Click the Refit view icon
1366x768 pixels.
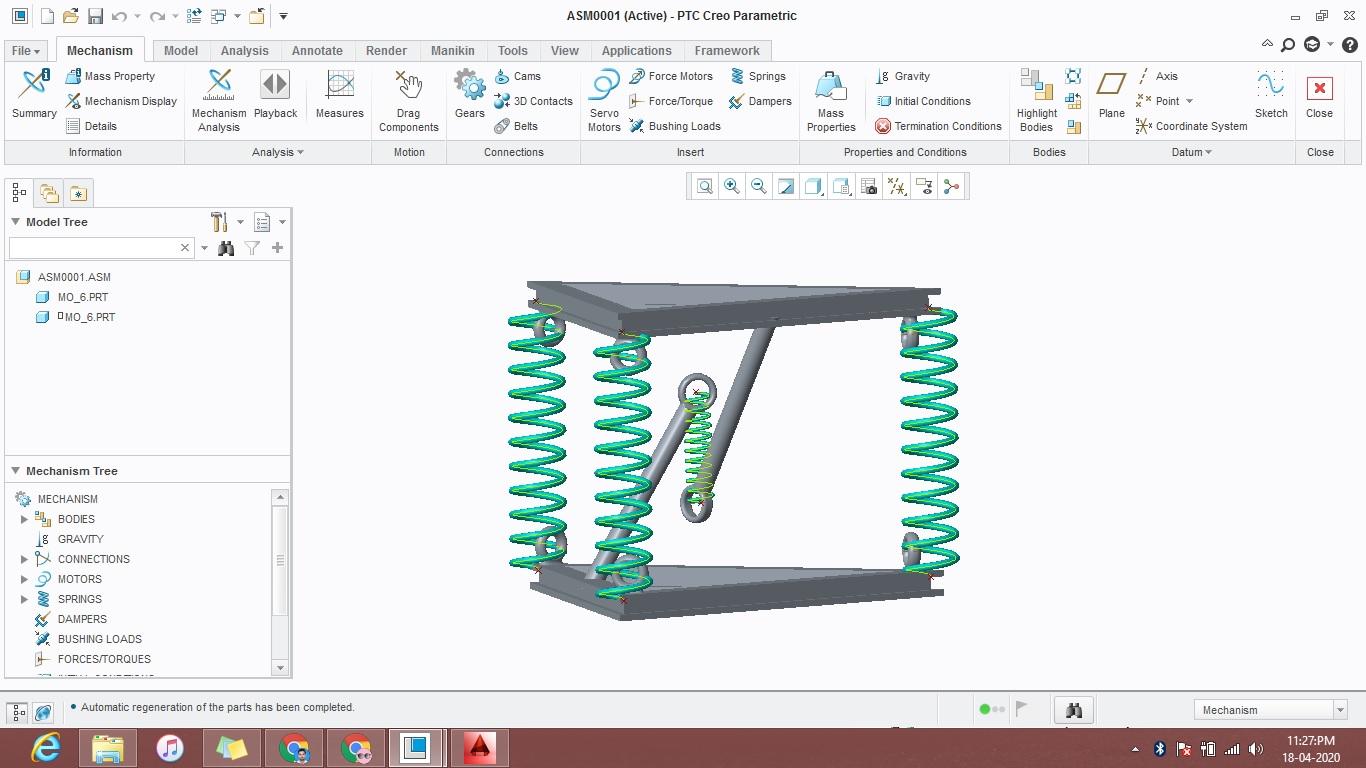705,186
